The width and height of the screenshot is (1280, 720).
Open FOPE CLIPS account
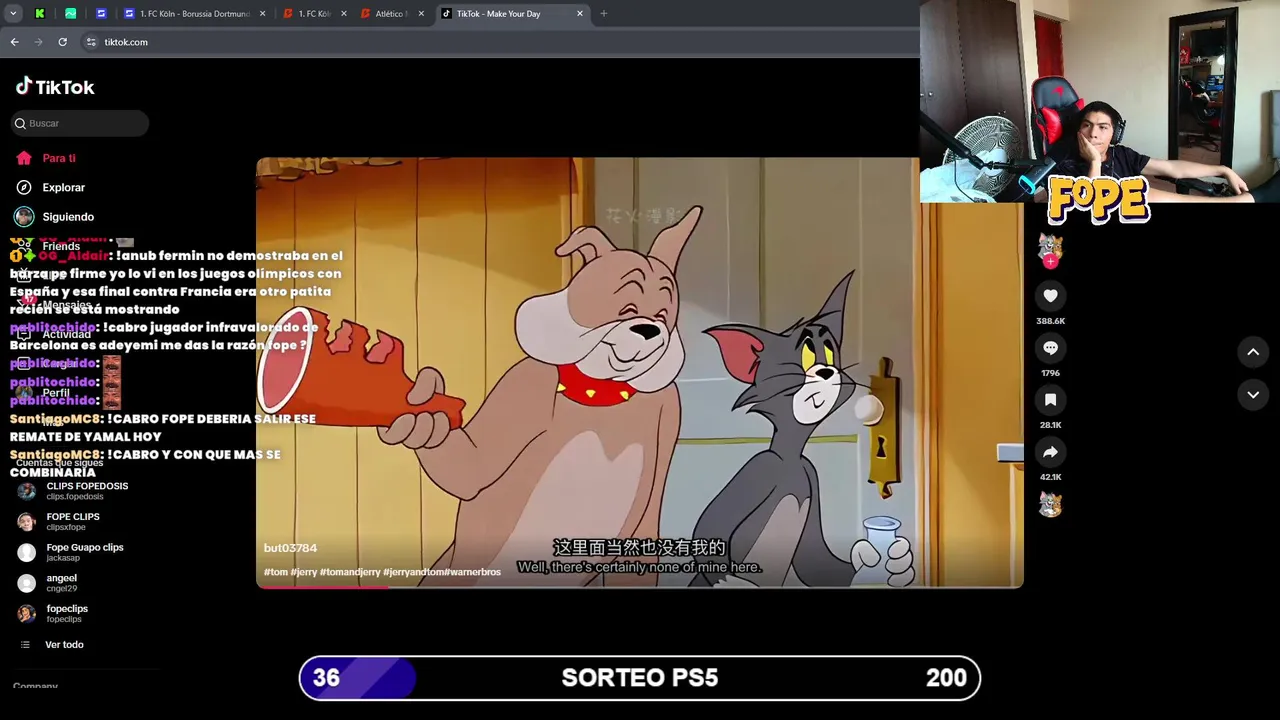pos(73,521)
